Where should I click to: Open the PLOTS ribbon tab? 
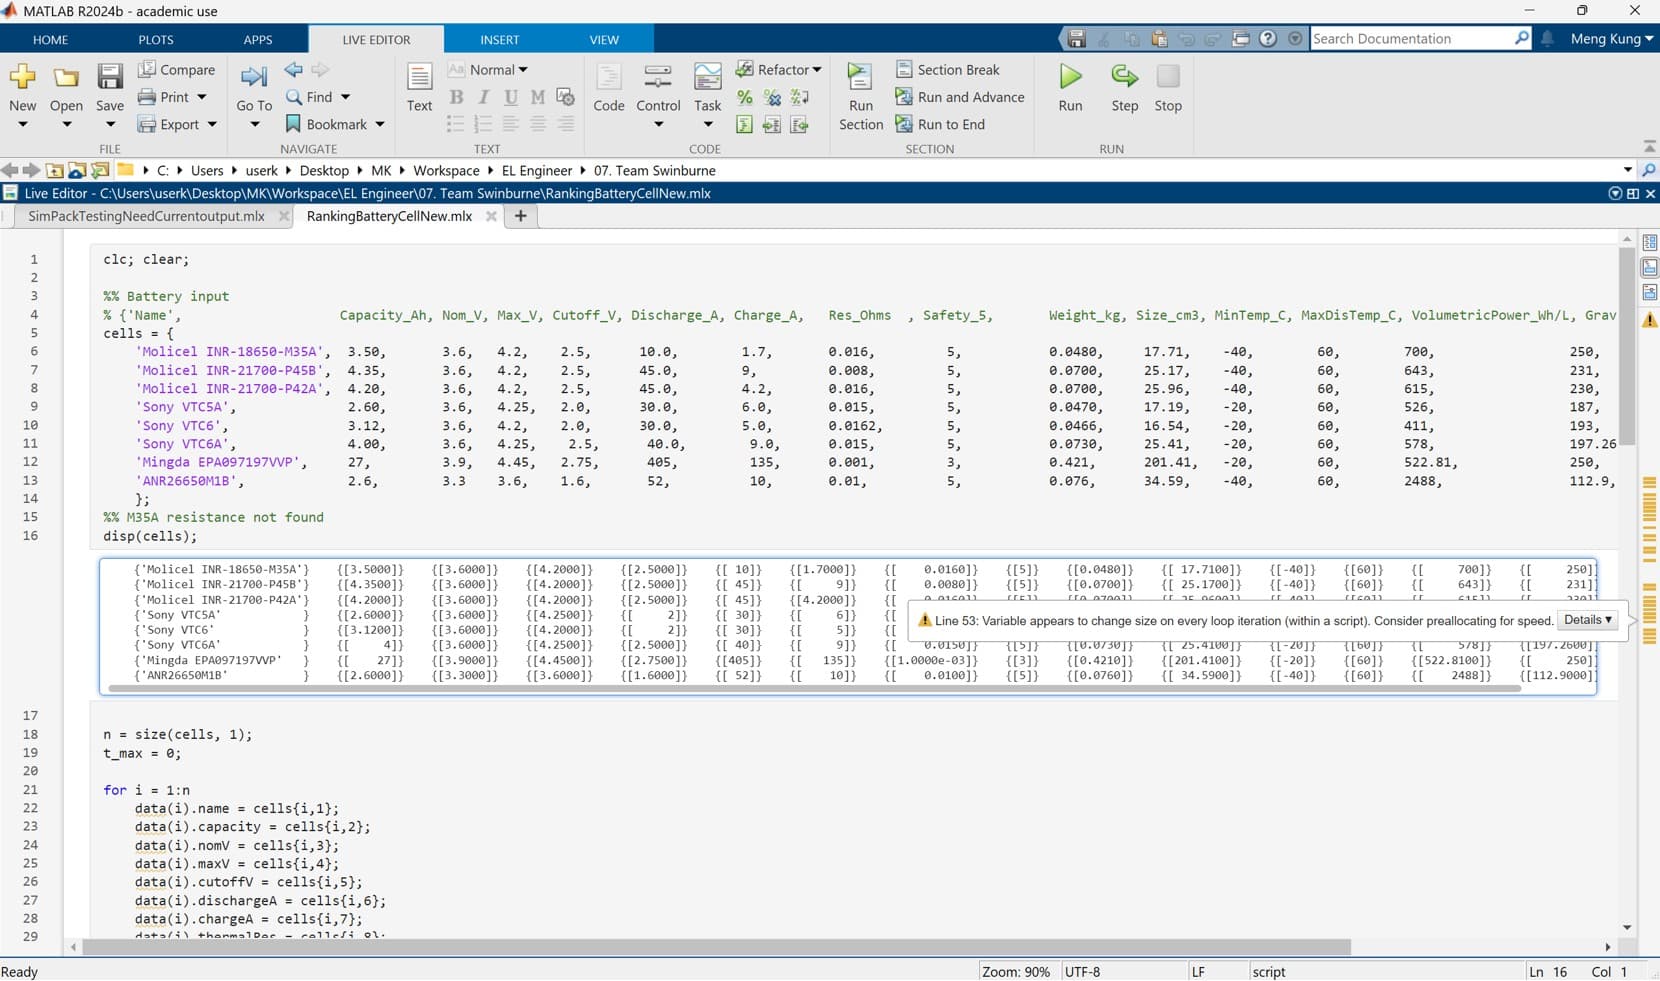pos(156,40)
